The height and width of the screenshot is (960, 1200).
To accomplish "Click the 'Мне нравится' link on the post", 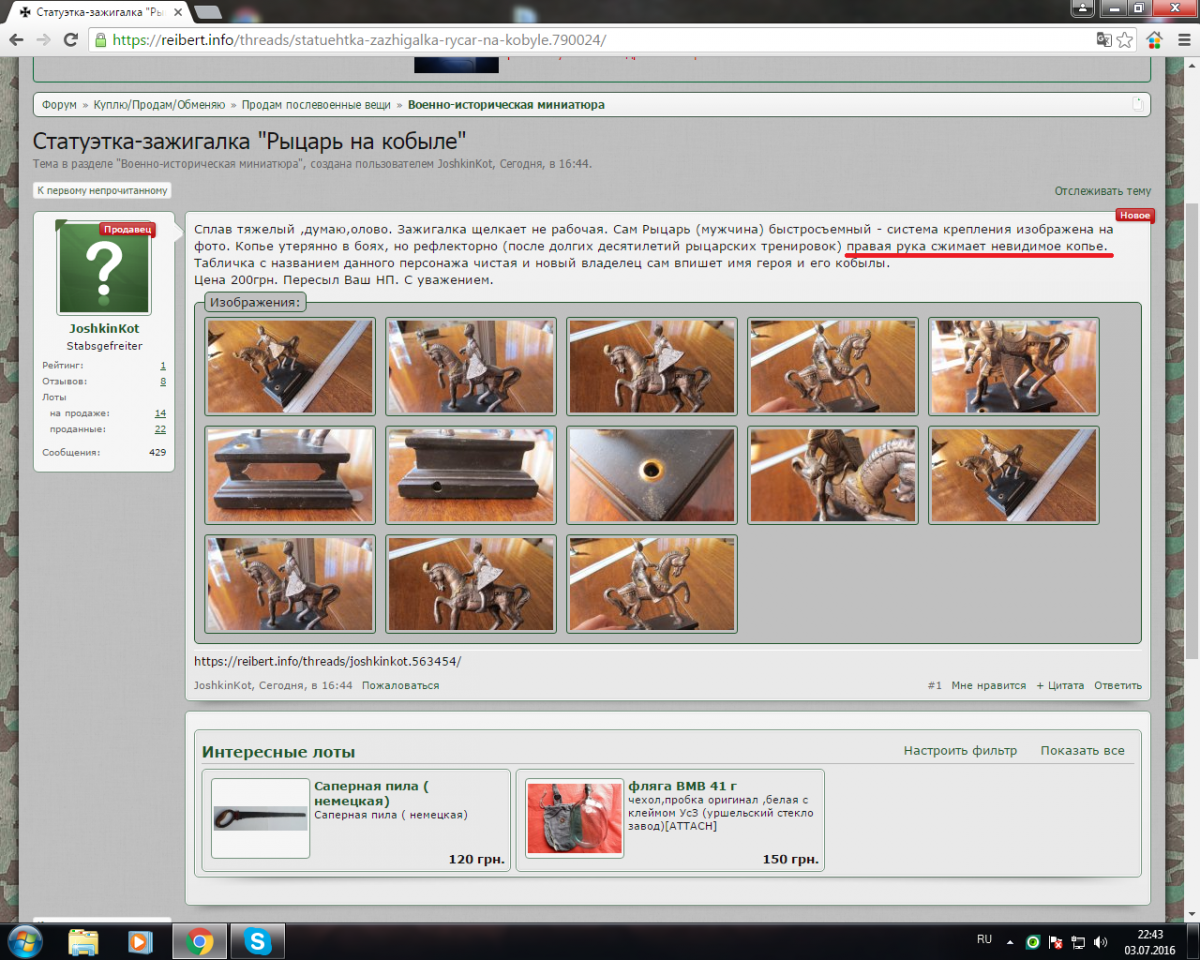I will tap(988, 685).
